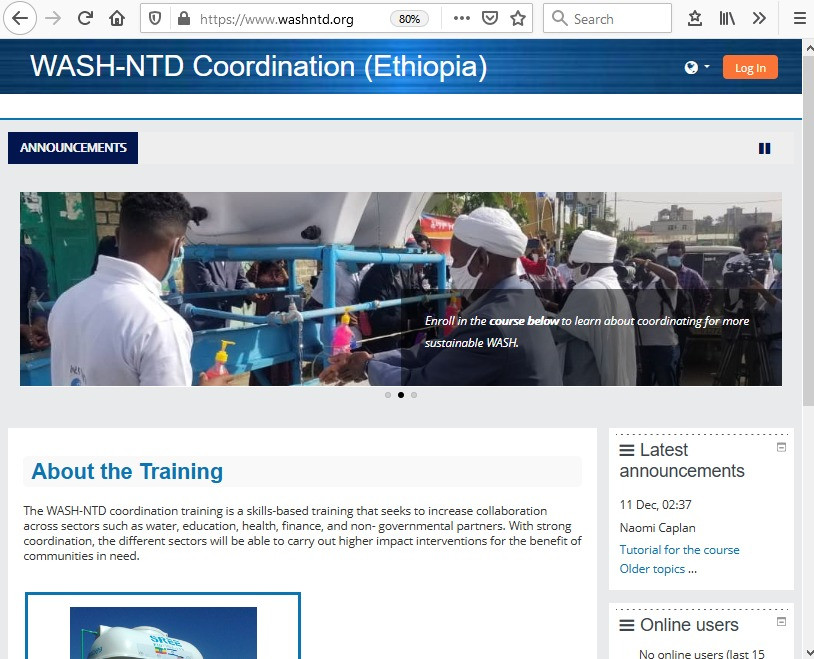Open the browser home page icon
The height and width of the screenshot is (659, 814).
click(117, 19)
